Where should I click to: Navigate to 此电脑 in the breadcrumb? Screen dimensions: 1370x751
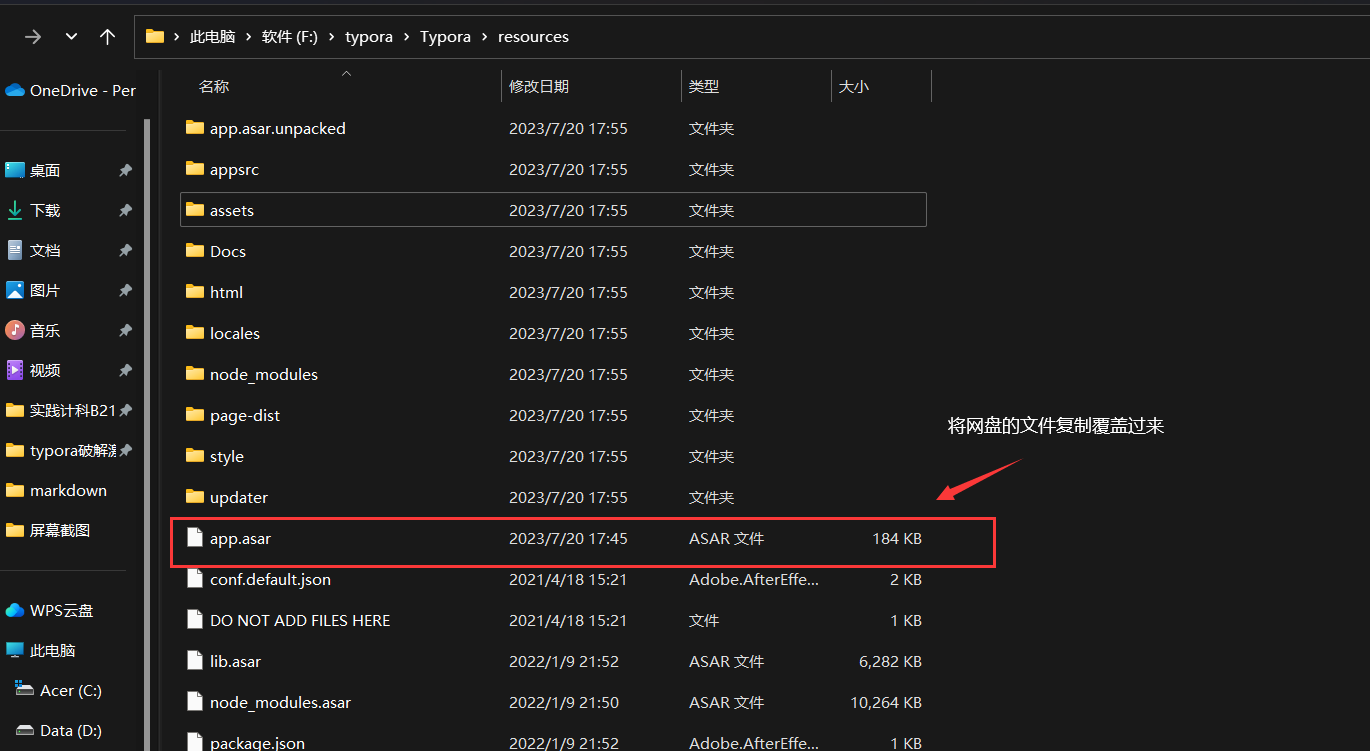(x=212, y=37)
